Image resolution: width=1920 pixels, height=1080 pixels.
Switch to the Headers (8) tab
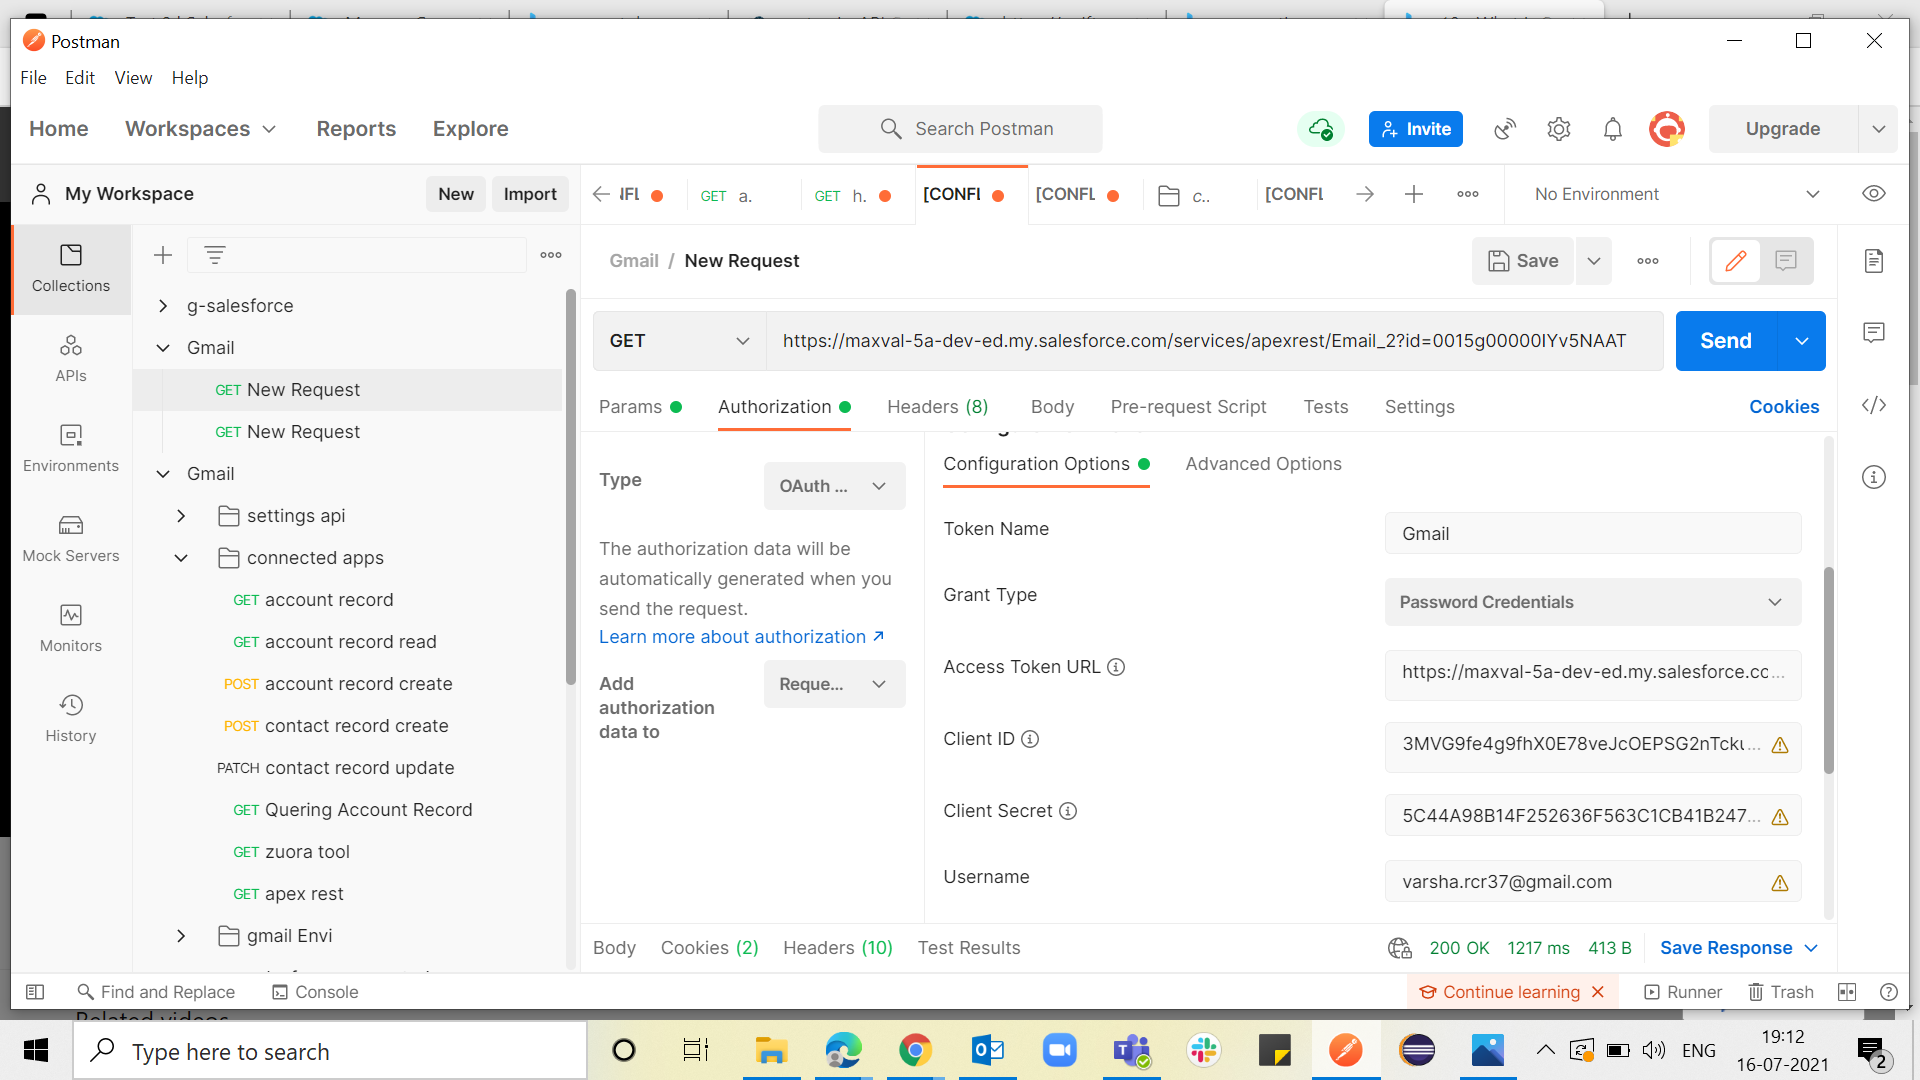point(937,407)
